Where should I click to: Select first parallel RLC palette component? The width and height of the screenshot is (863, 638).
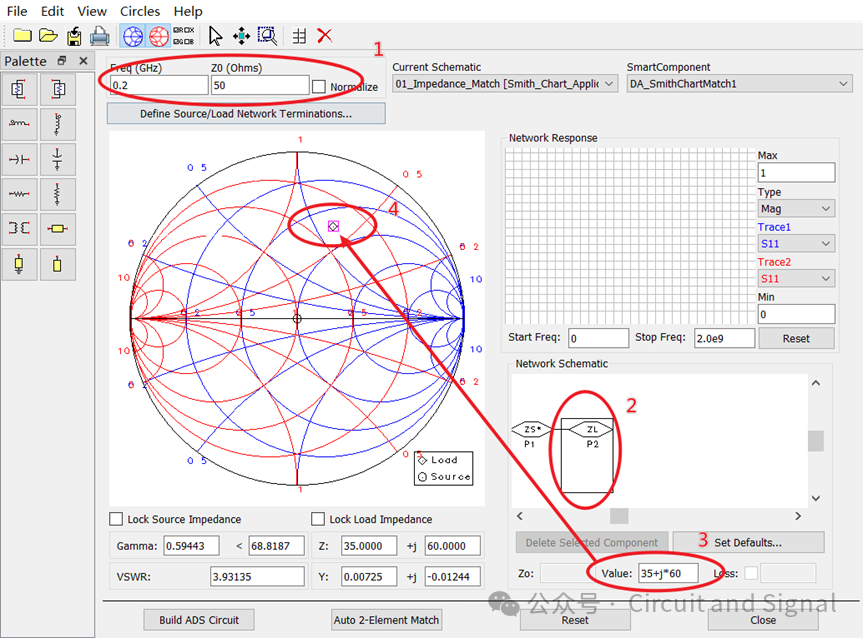19,89
